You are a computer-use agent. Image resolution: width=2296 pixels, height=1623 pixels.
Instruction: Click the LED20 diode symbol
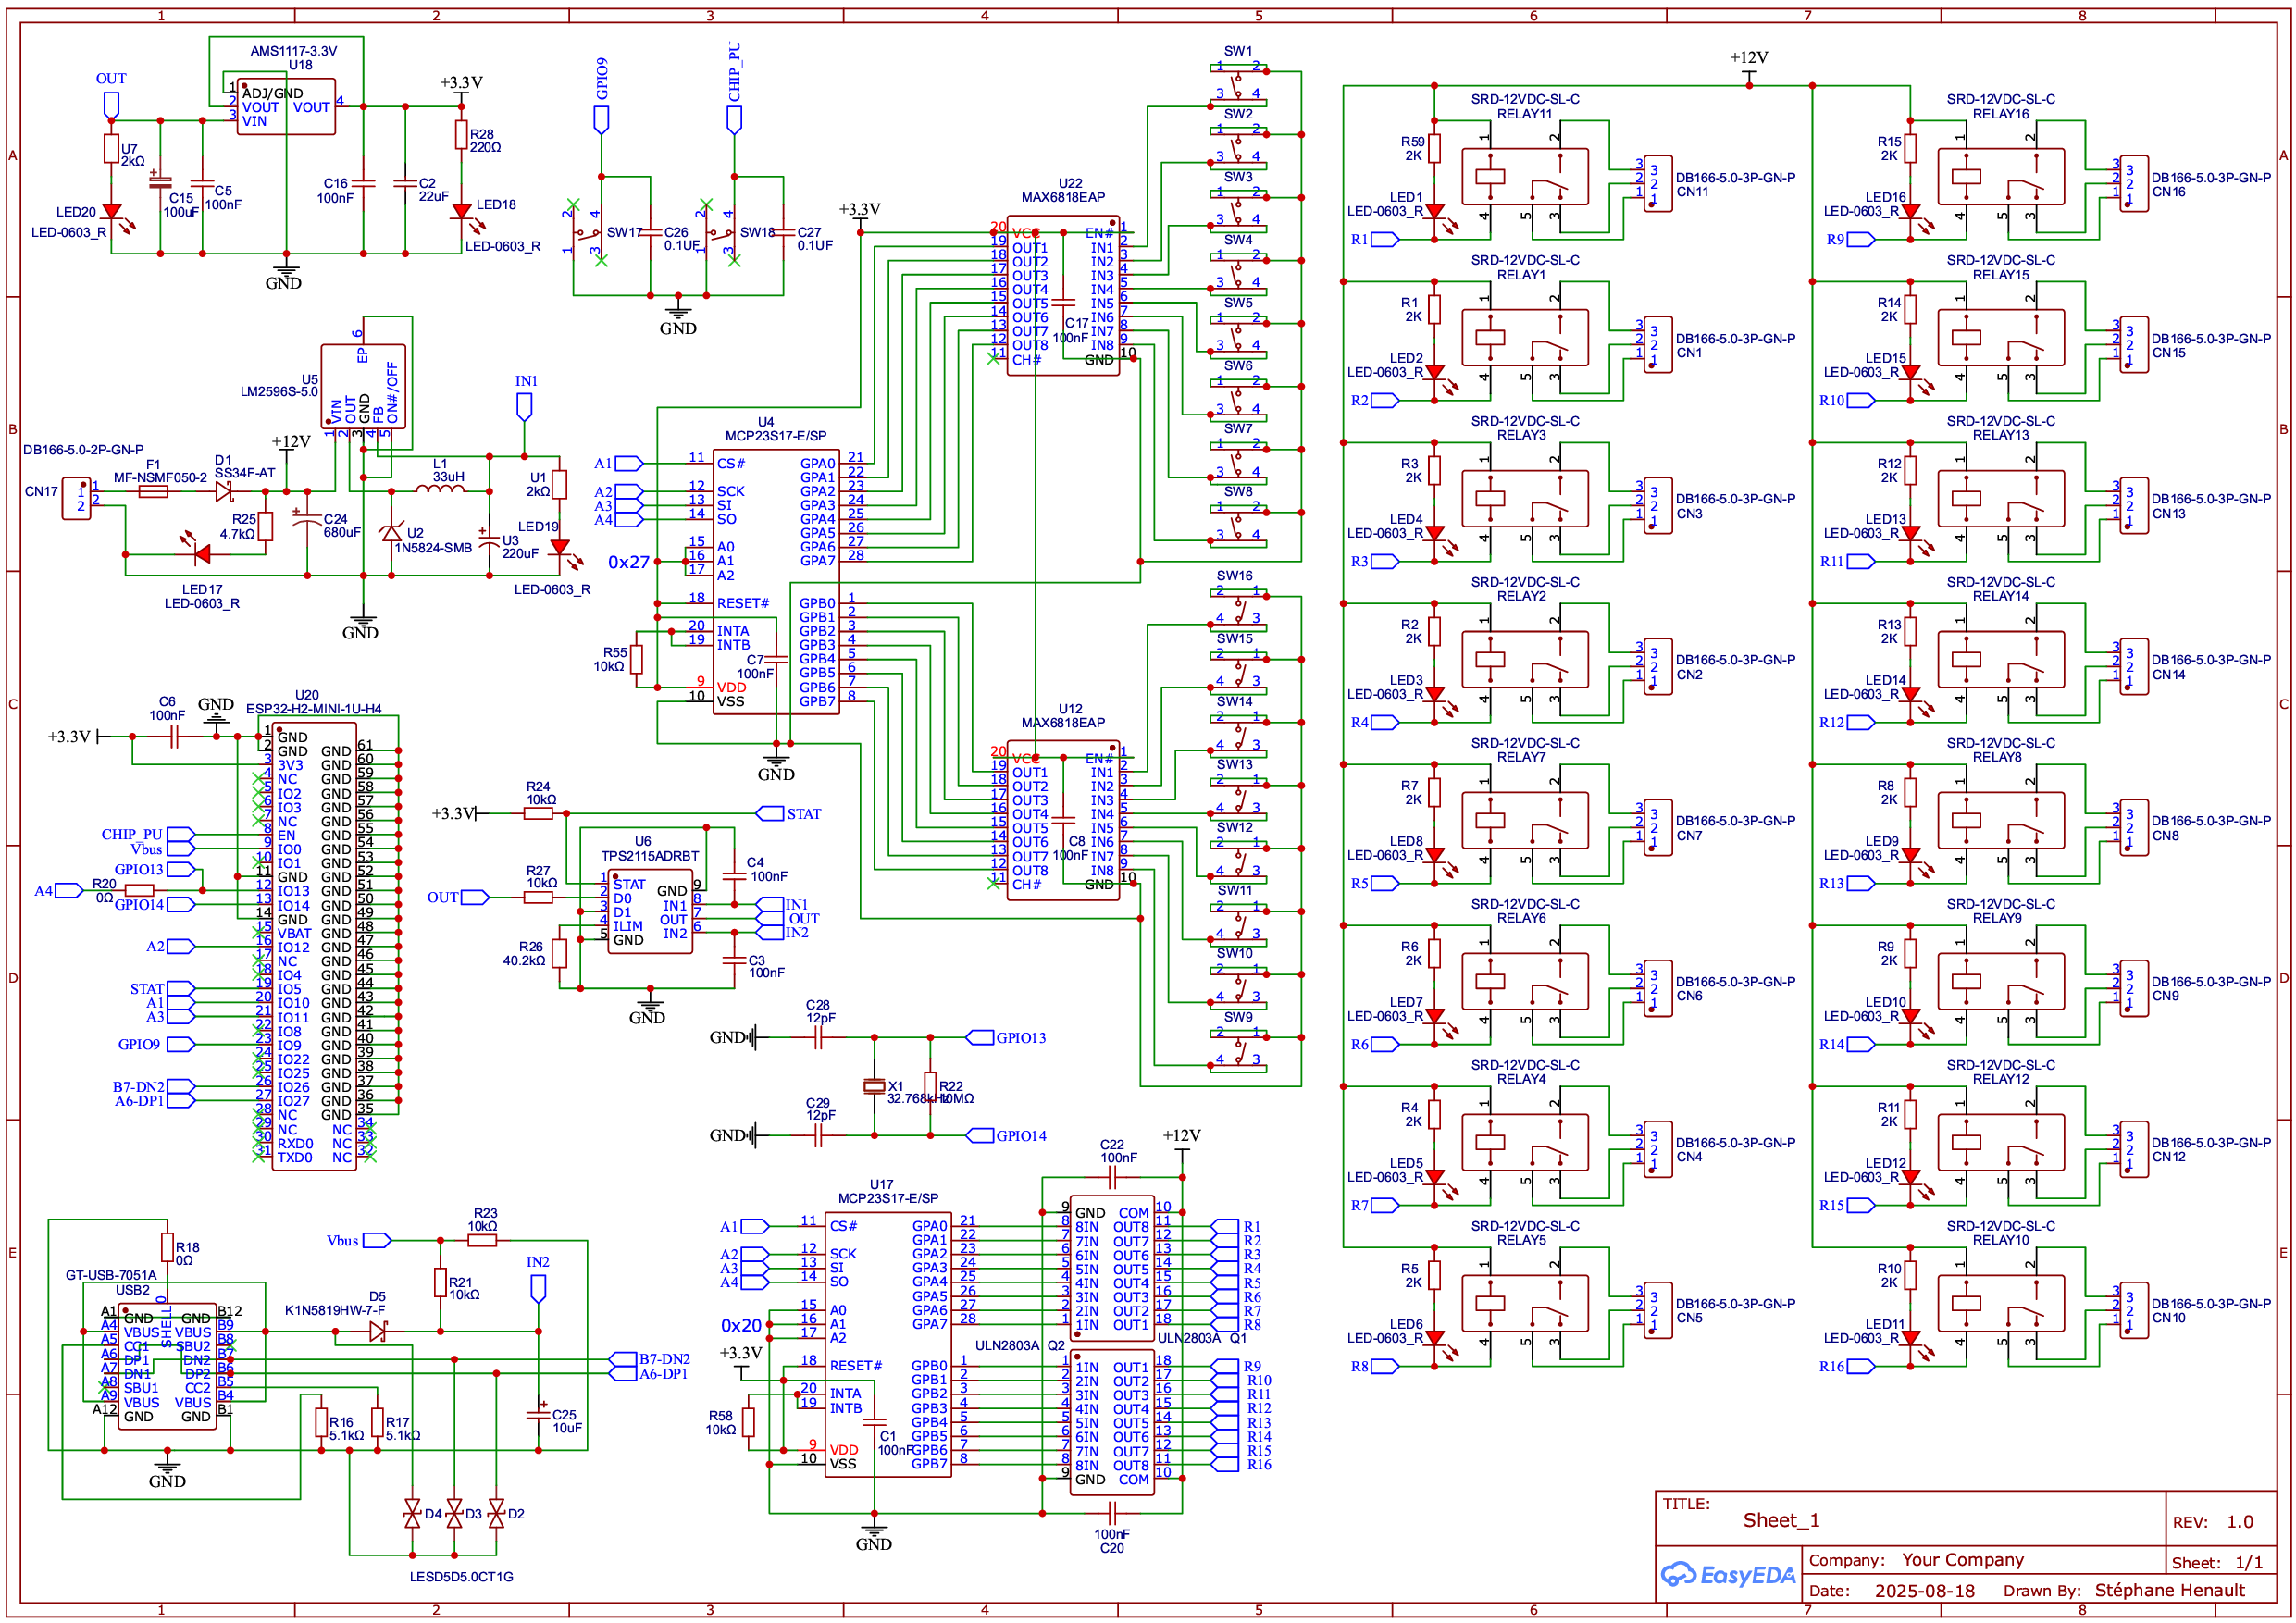[112, 212]
